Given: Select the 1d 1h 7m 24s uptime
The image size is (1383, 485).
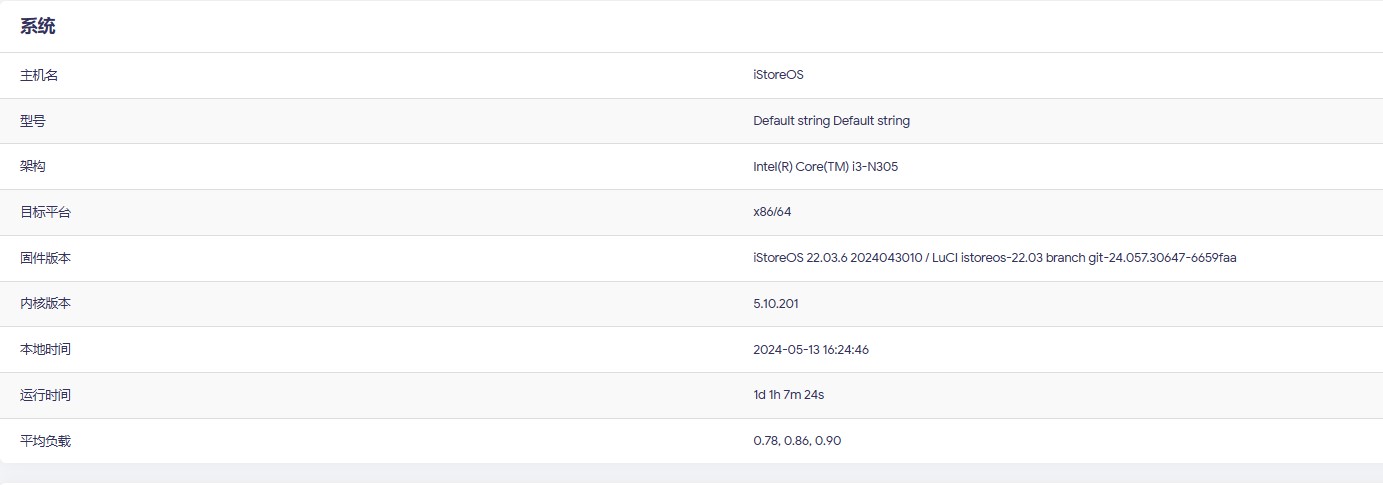Looking at the screenshot, I should click(788, 395).
